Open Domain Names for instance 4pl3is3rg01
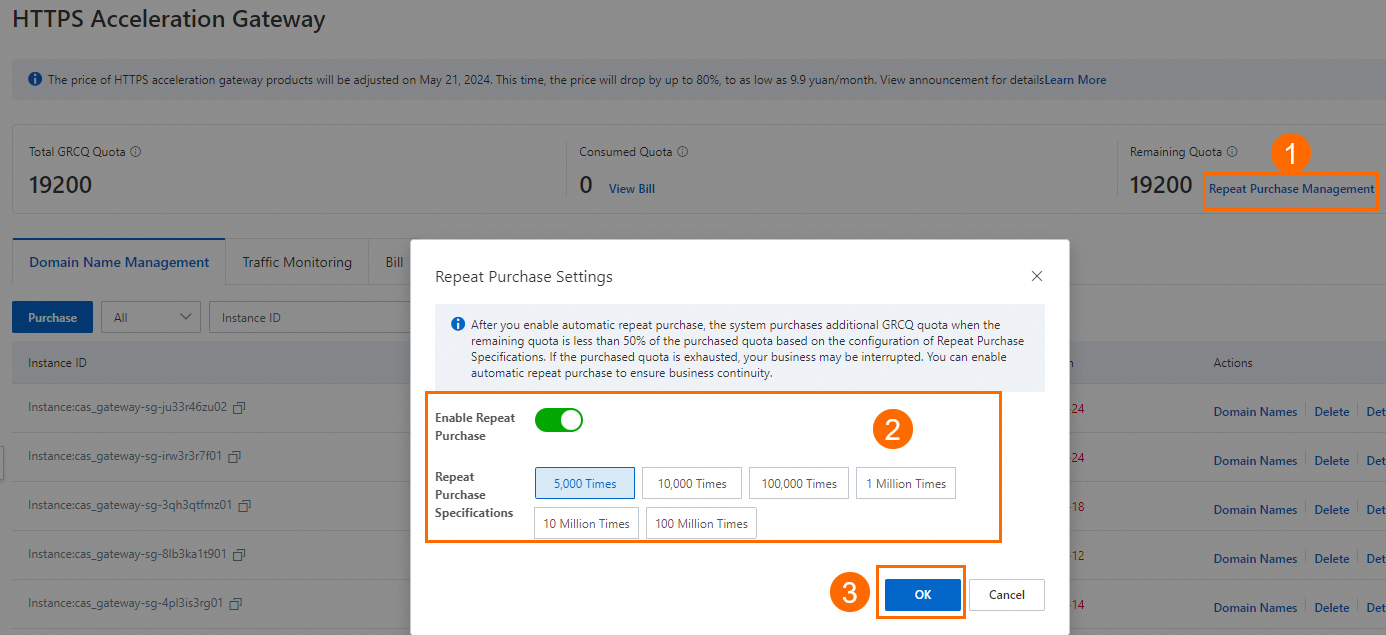1386x635 pixels. pos(1255,607)
